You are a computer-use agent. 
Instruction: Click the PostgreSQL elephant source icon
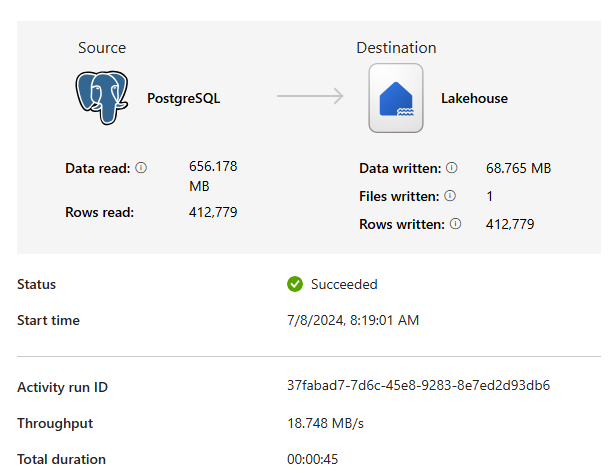click(102, 97)
